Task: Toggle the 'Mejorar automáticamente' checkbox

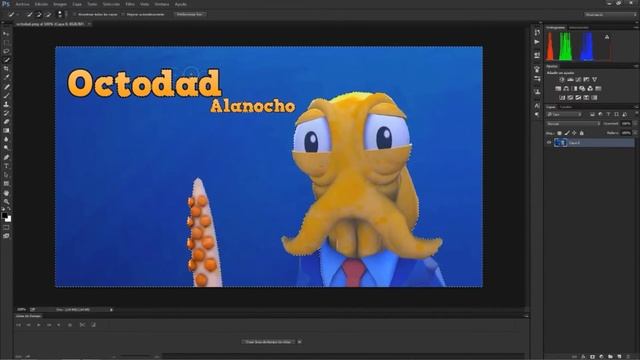Action: [124, 14]
